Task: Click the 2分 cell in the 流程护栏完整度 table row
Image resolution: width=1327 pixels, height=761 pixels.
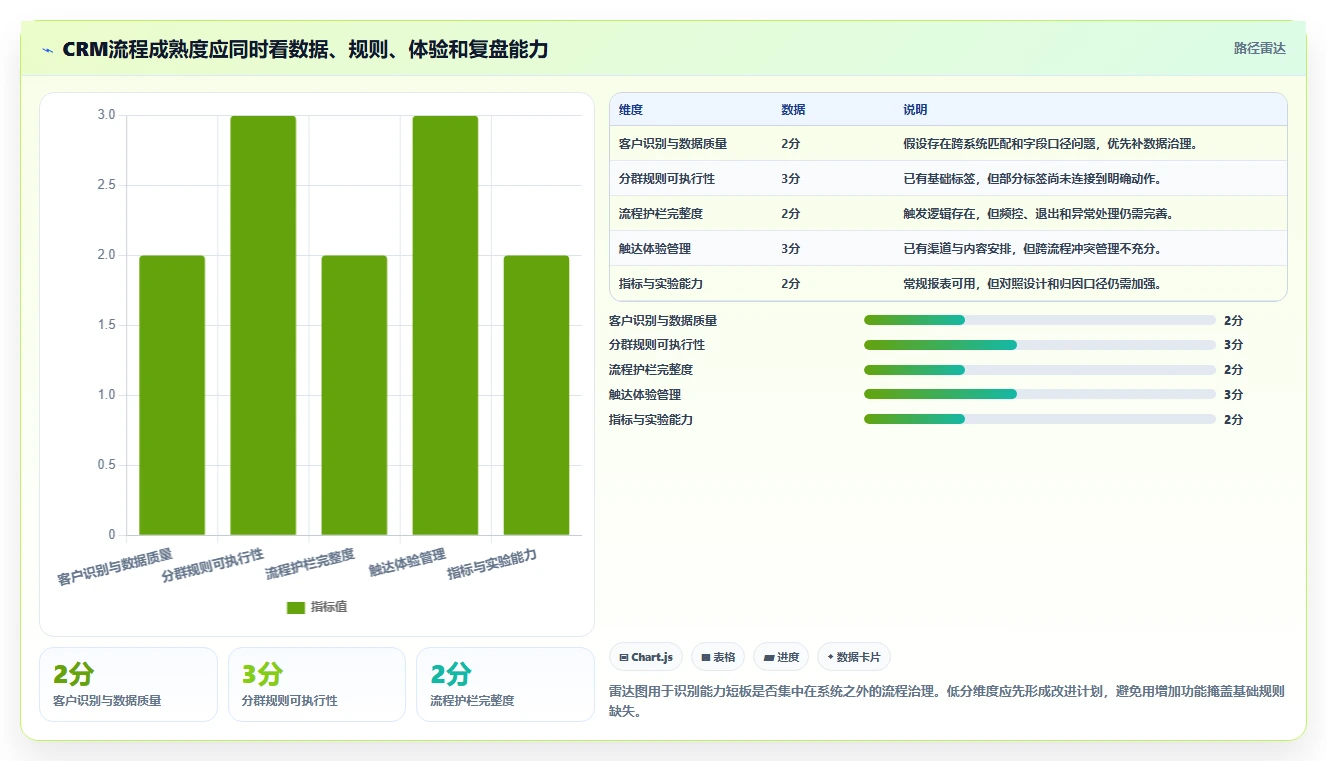Action: coord(791,214)
